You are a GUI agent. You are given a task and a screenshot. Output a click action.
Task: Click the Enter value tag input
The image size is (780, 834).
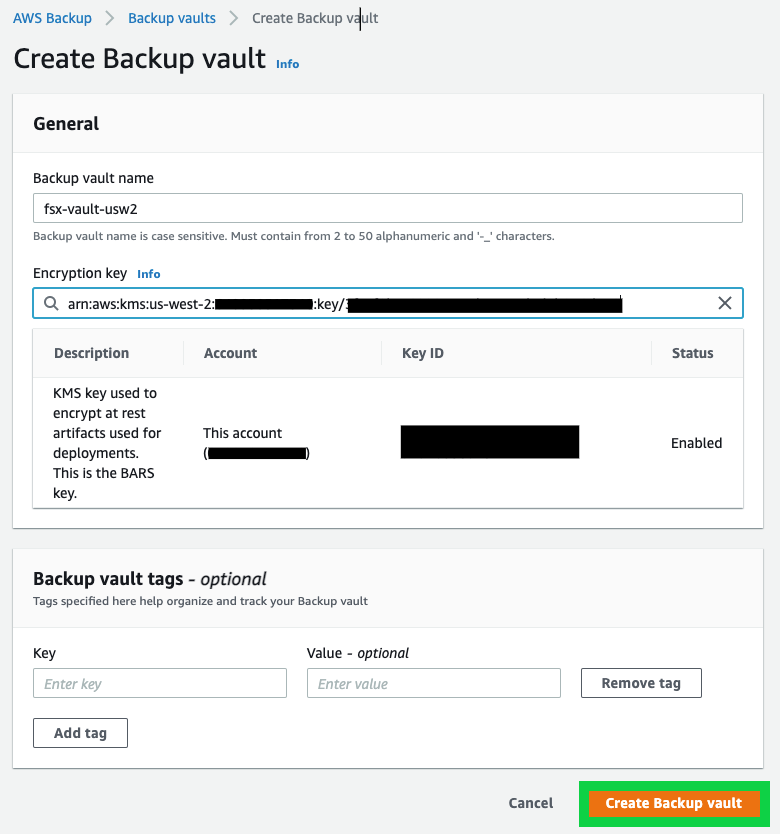coord(433,682)
